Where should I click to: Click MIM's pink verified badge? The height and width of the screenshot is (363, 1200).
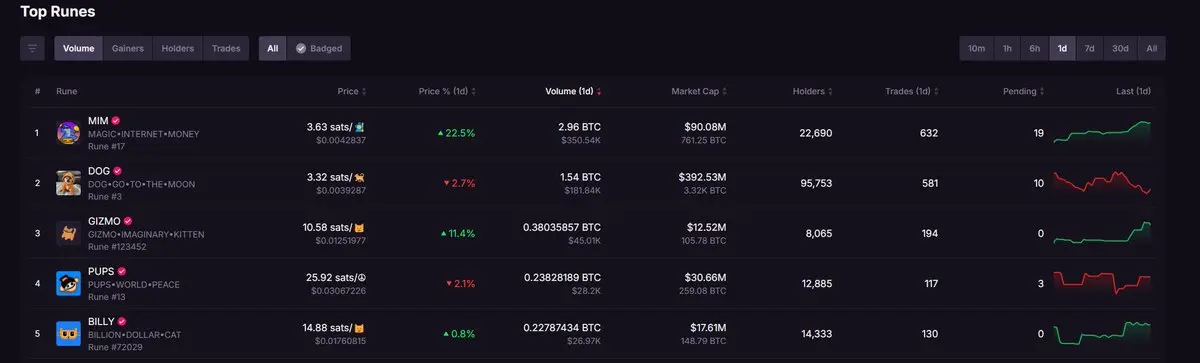point(116,120)
